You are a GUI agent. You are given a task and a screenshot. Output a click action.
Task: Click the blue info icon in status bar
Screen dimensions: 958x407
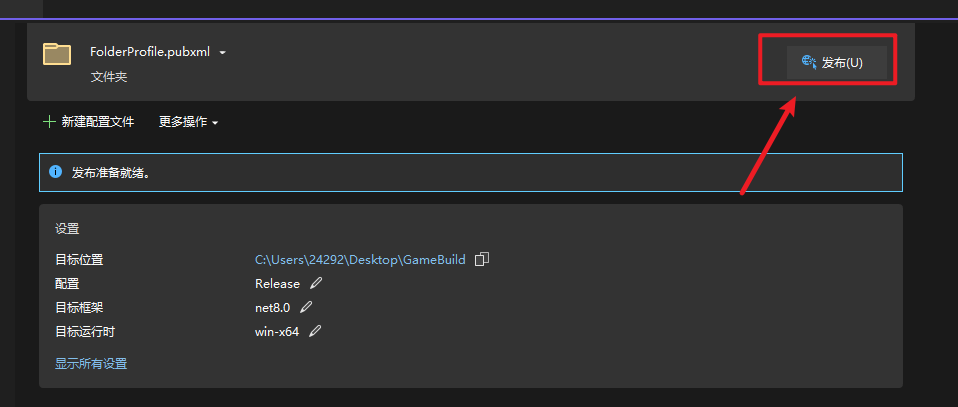point(56,172)
